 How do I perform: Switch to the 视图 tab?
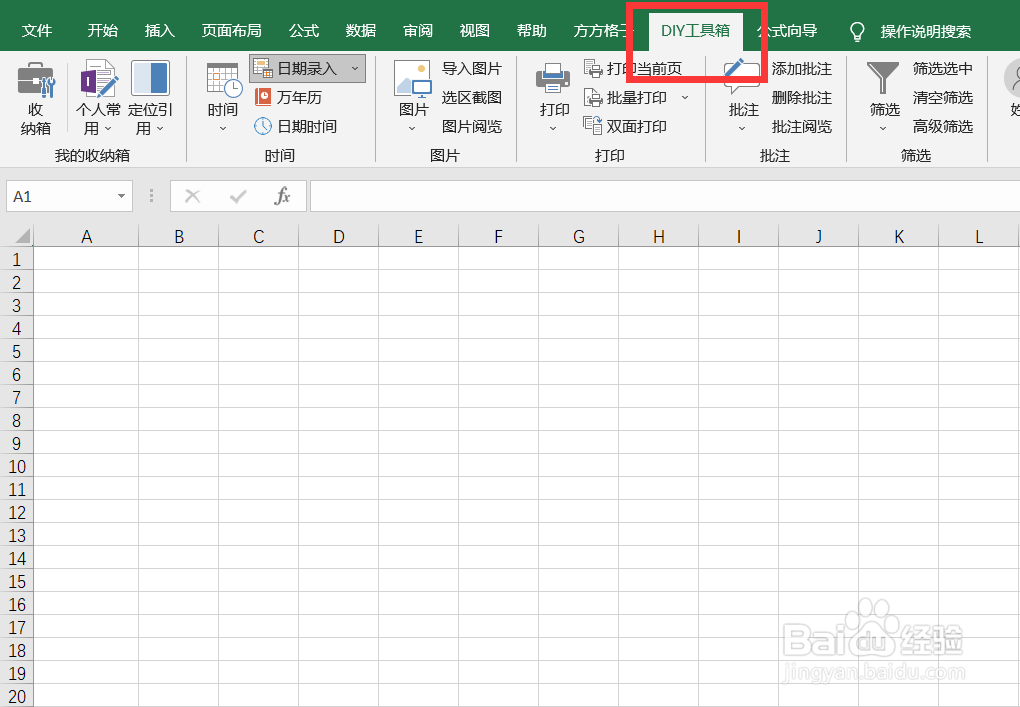[474, 31]
